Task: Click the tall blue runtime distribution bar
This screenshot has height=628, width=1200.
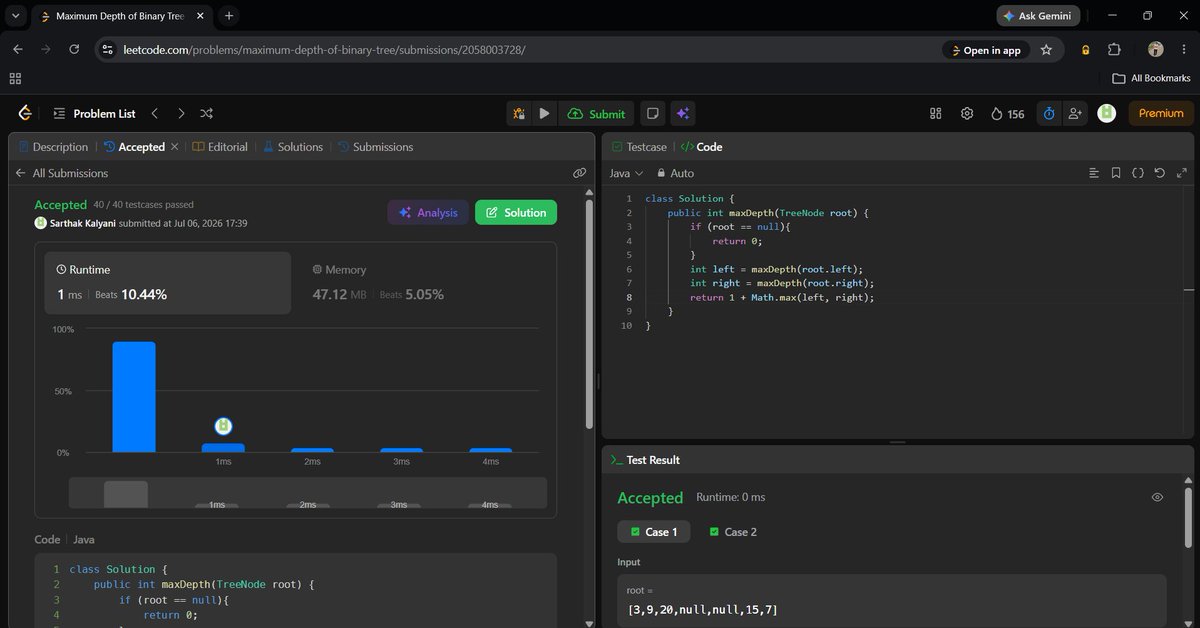Action: tap(134, 398)
